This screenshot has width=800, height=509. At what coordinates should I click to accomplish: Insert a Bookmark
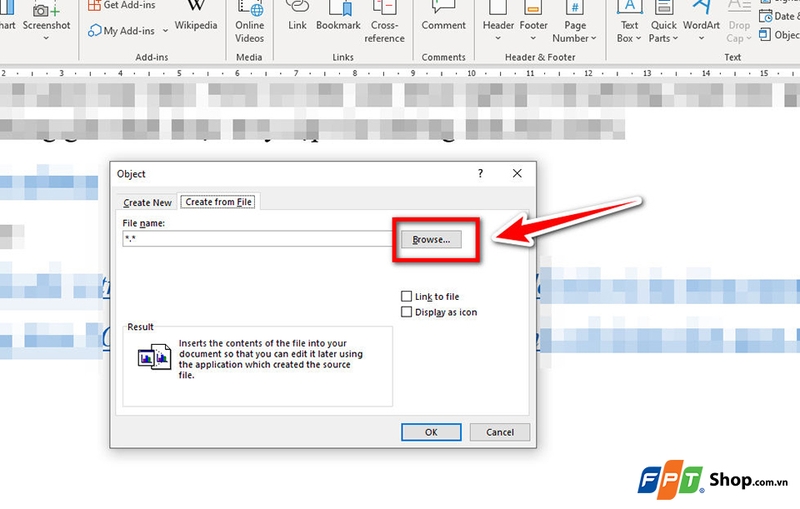(338, 17)
